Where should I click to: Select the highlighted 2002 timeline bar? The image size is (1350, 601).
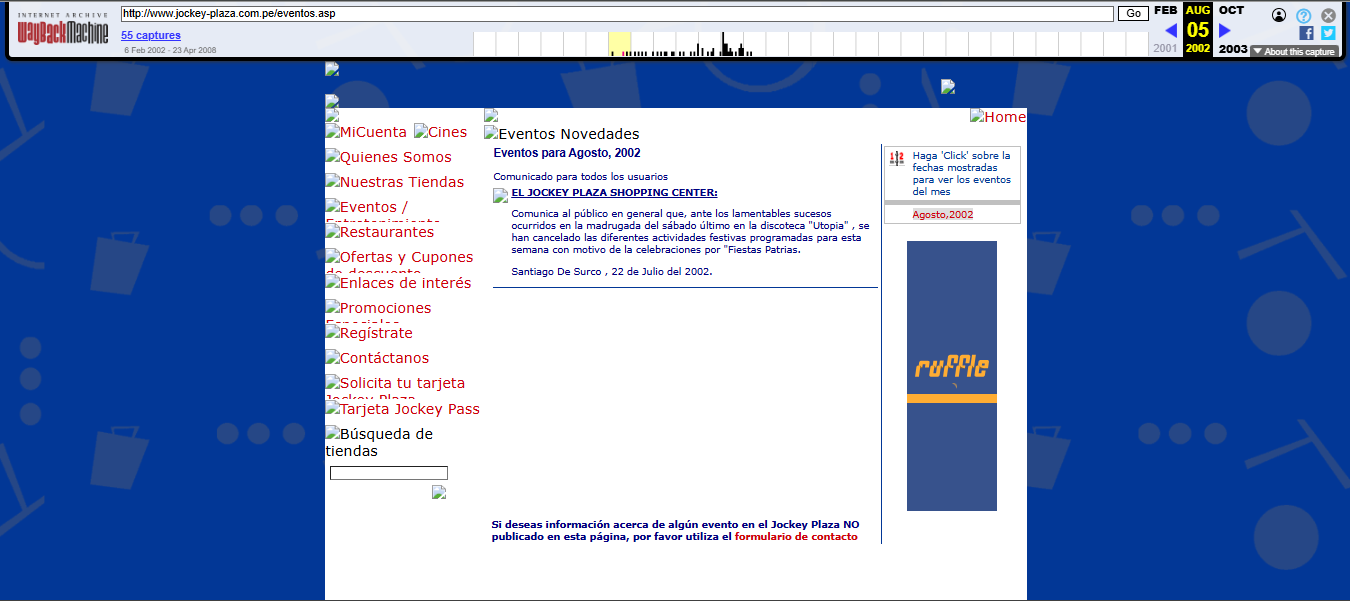coord(619,44)
